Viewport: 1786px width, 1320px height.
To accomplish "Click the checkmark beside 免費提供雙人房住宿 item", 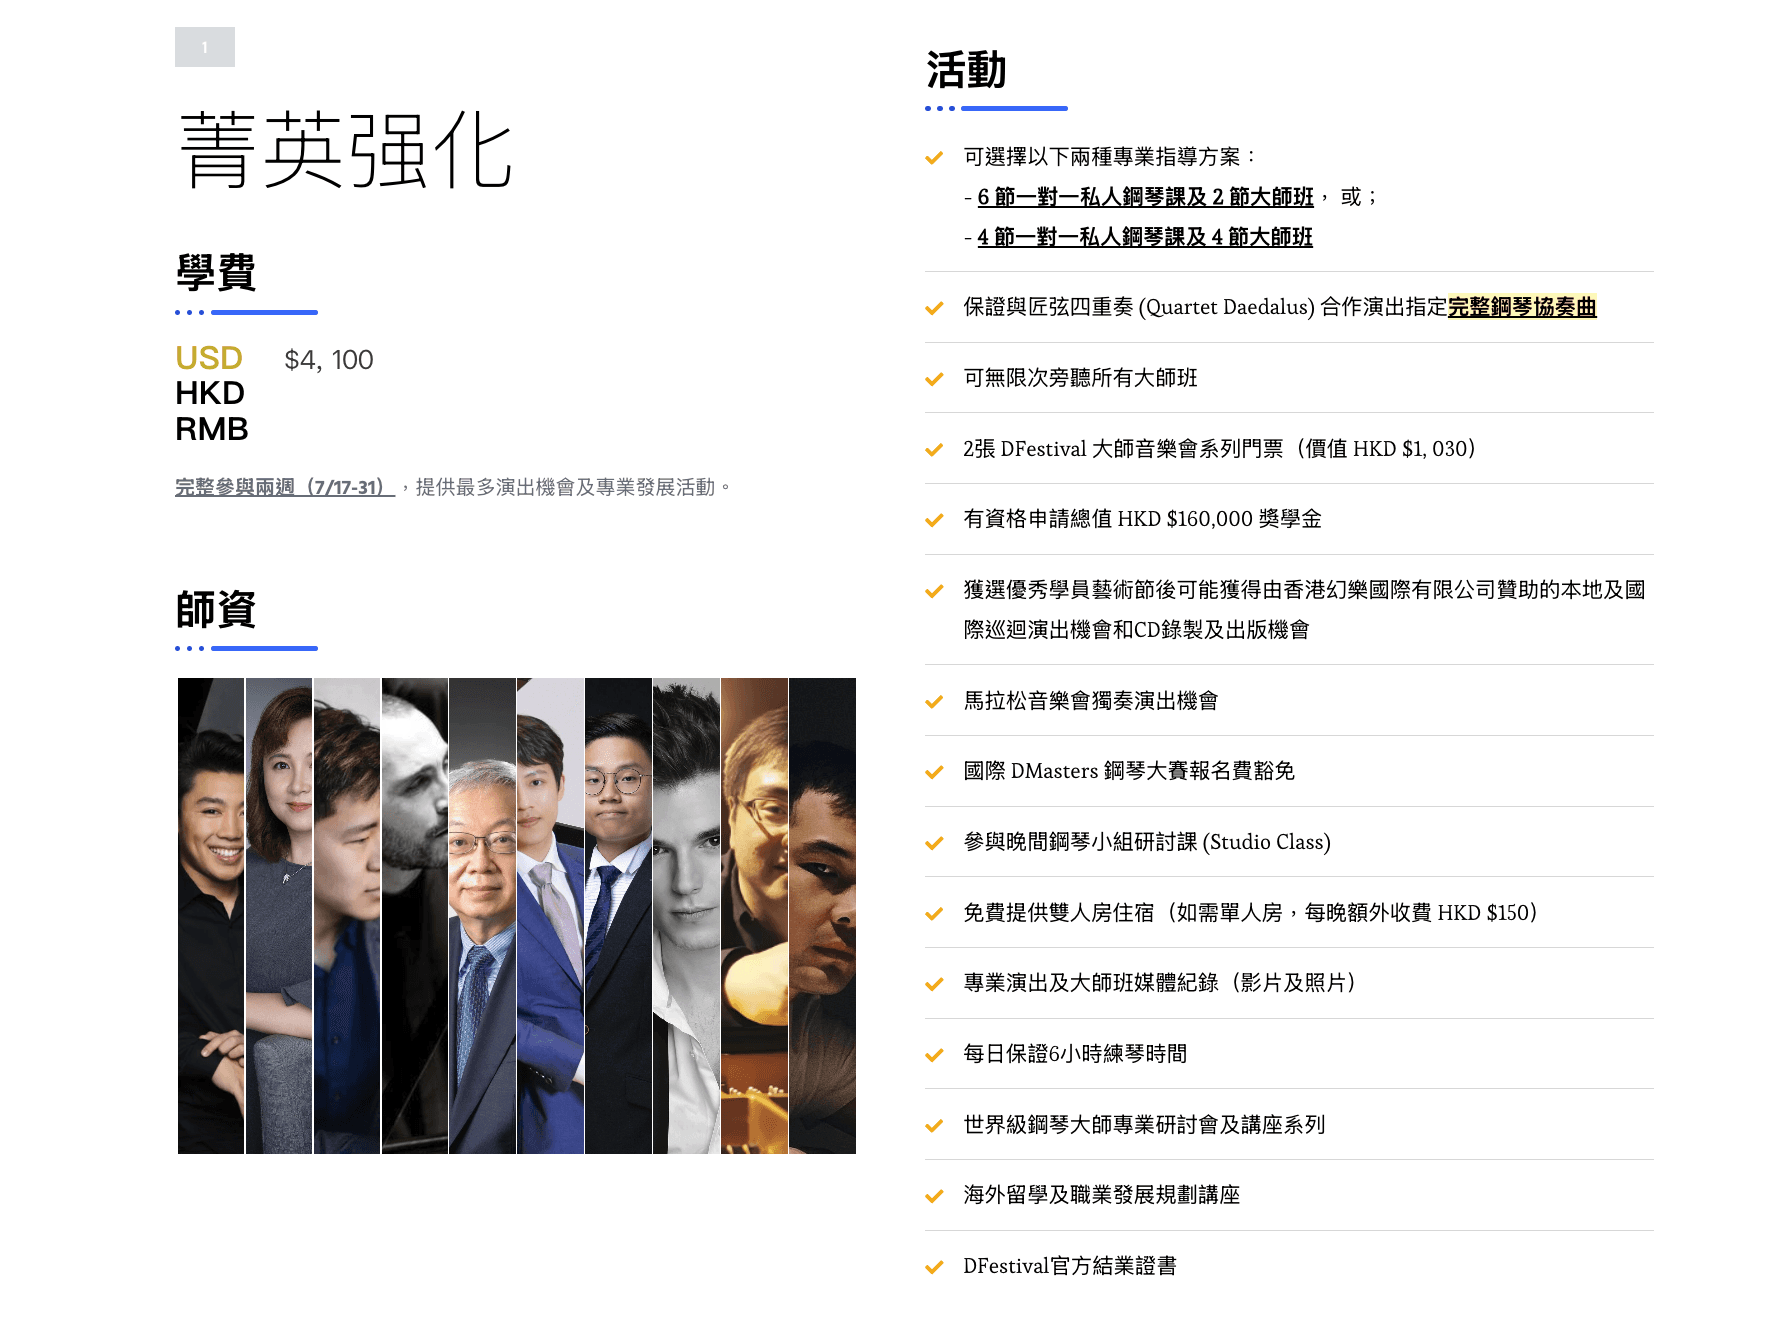I will coord(934,914).
